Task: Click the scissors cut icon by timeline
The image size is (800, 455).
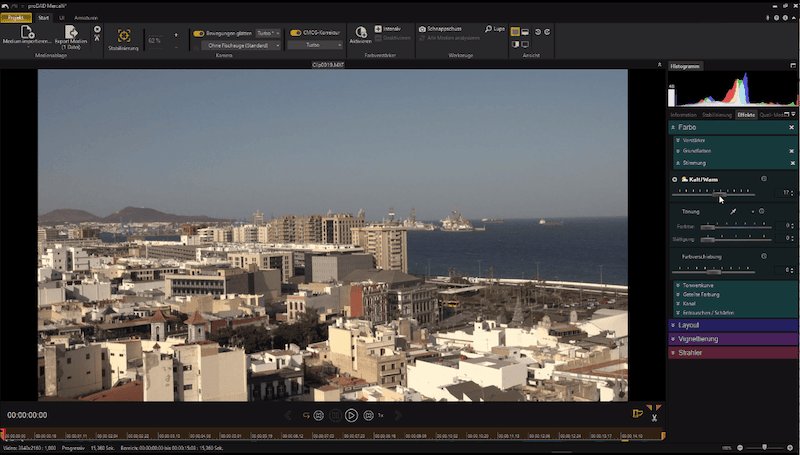Action: pos(654,417)
